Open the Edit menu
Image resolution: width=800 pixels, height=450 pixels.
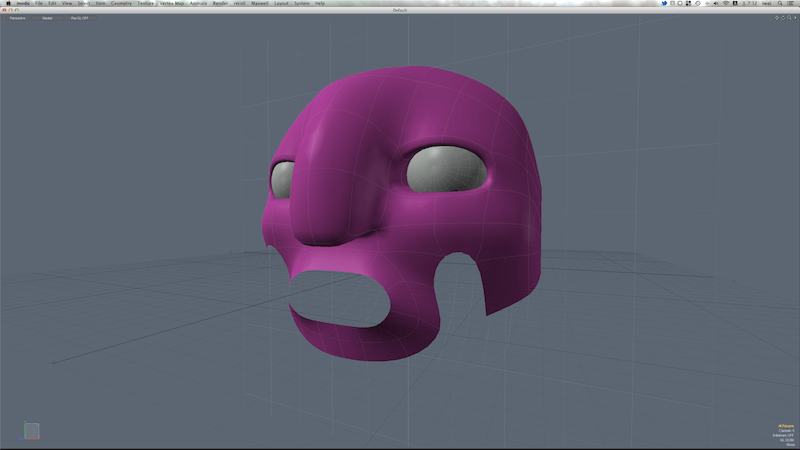click(x=52, y=3)
